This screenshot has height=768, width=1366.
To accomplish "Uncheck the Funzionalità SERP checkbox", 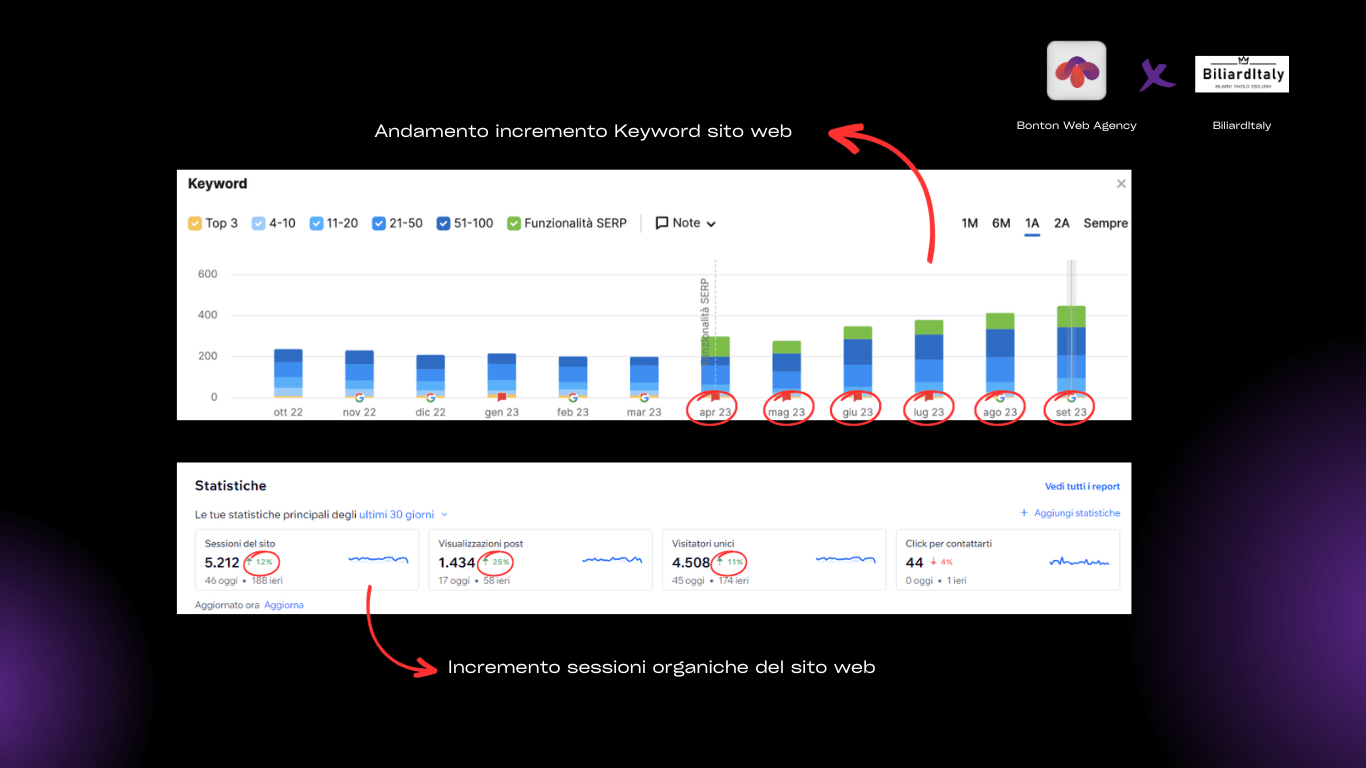I will [514, 223].
